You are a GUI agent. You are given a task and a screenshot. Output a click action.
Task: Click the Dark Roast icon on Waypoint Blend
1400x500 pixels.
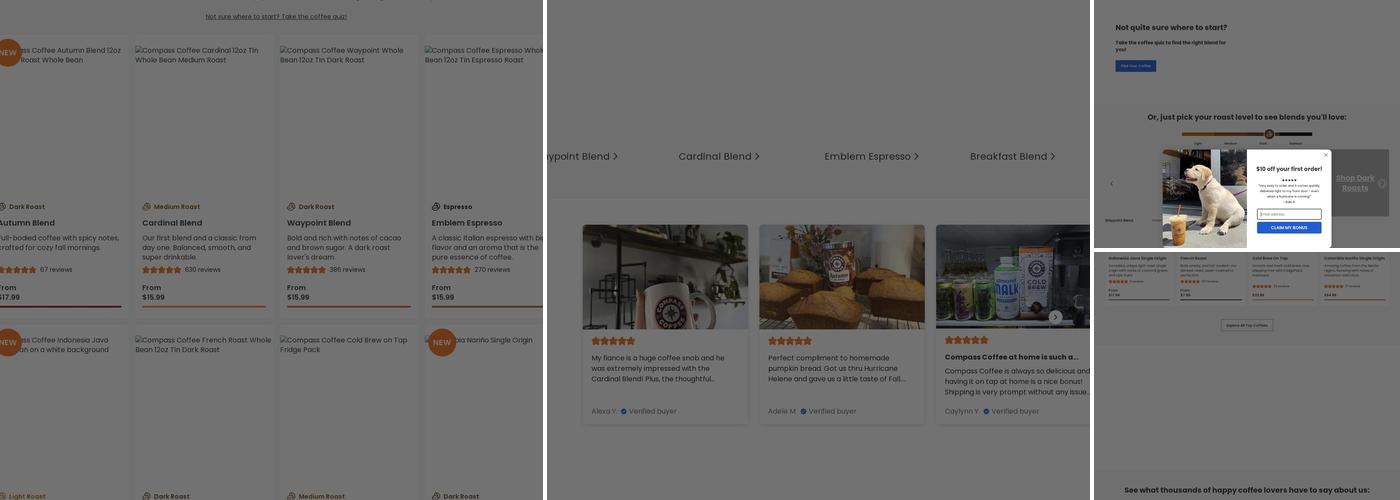(x=291, y=207)
